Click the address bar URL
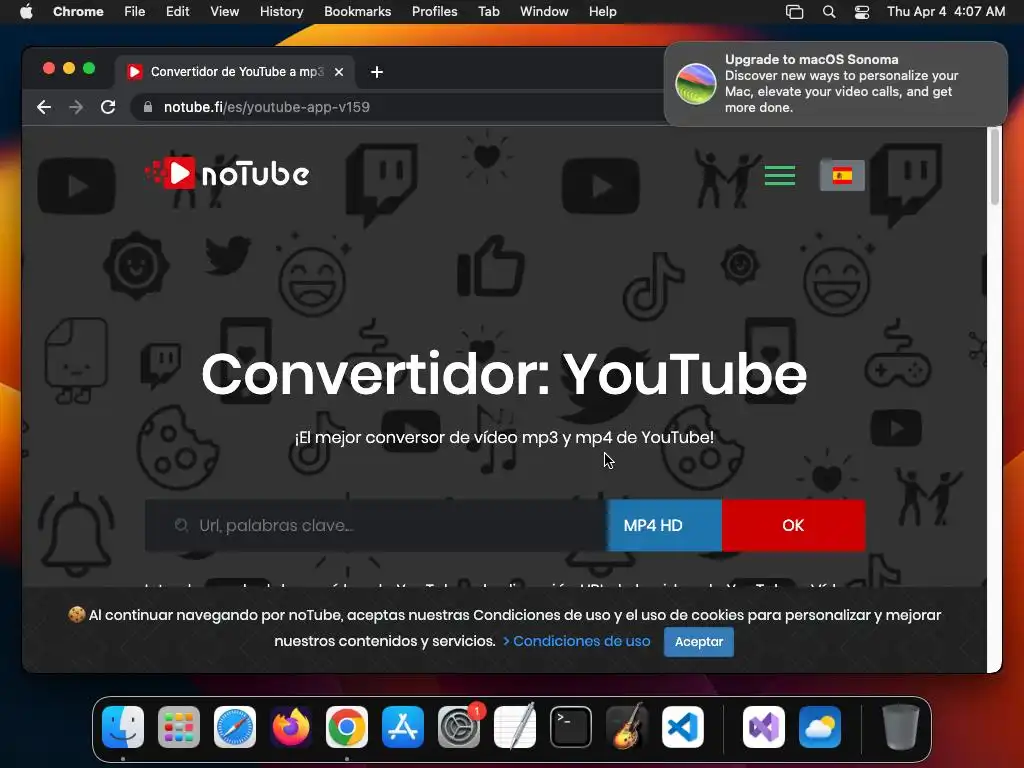This screenshot has width=1024, height=768. pos(266,107)
